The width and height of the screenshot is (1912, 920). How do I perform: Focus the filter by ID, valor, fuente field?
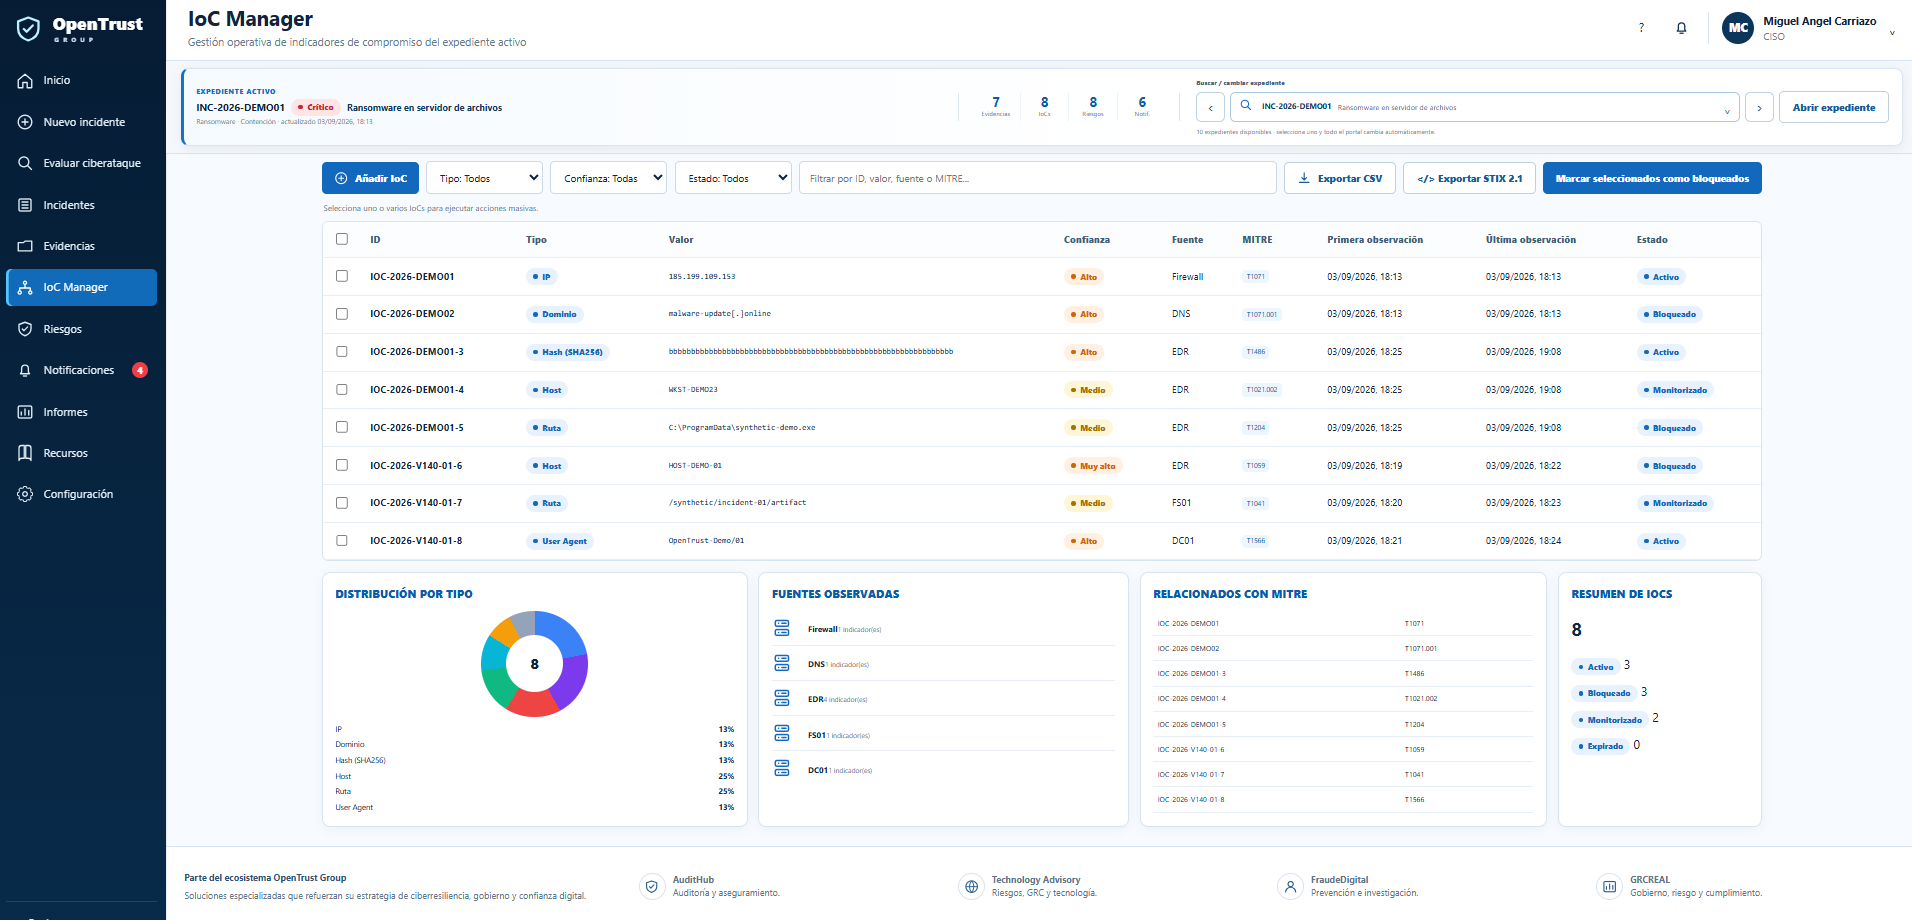click(x=1038, y=178)
